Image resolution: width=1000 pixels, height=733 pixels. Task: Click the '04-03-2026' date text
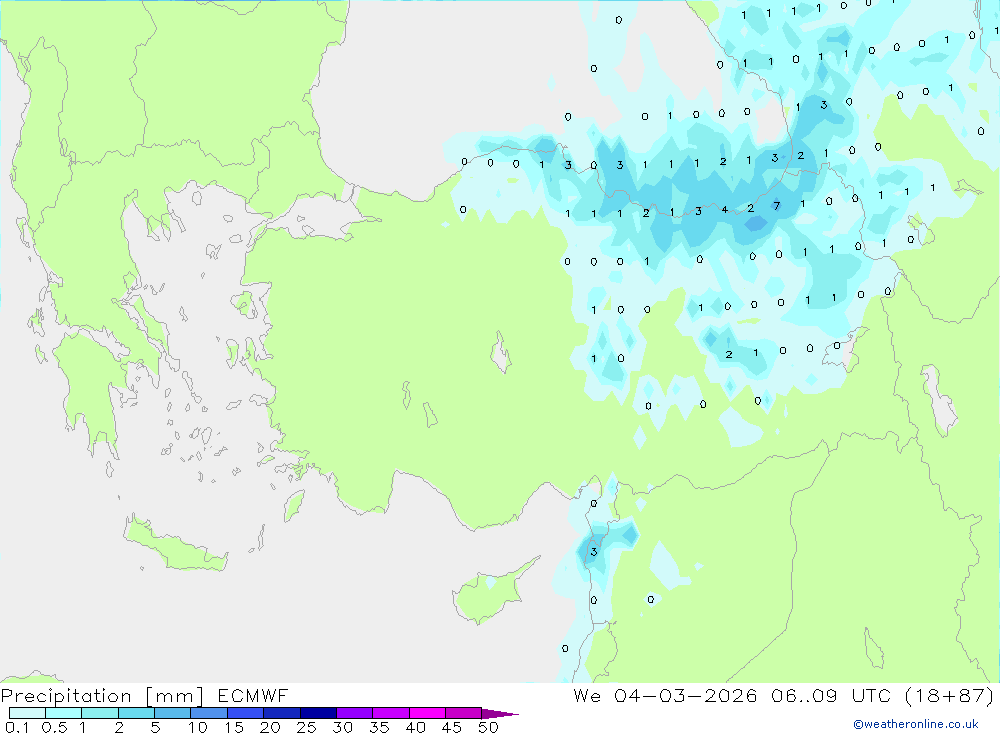[686, 696]
